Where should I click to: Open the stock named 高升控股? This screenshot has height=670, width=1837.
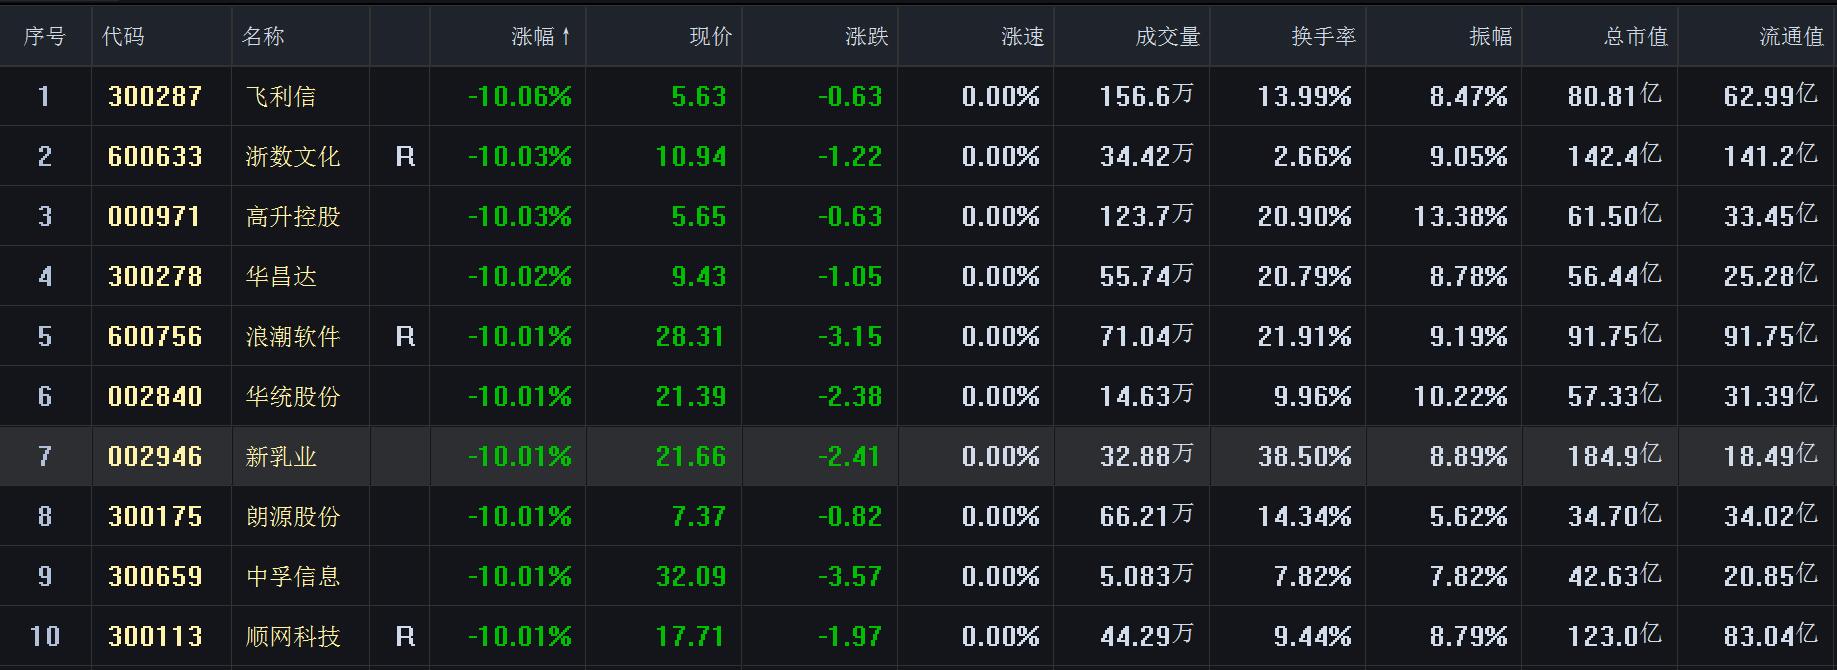(x=293, y=217)
